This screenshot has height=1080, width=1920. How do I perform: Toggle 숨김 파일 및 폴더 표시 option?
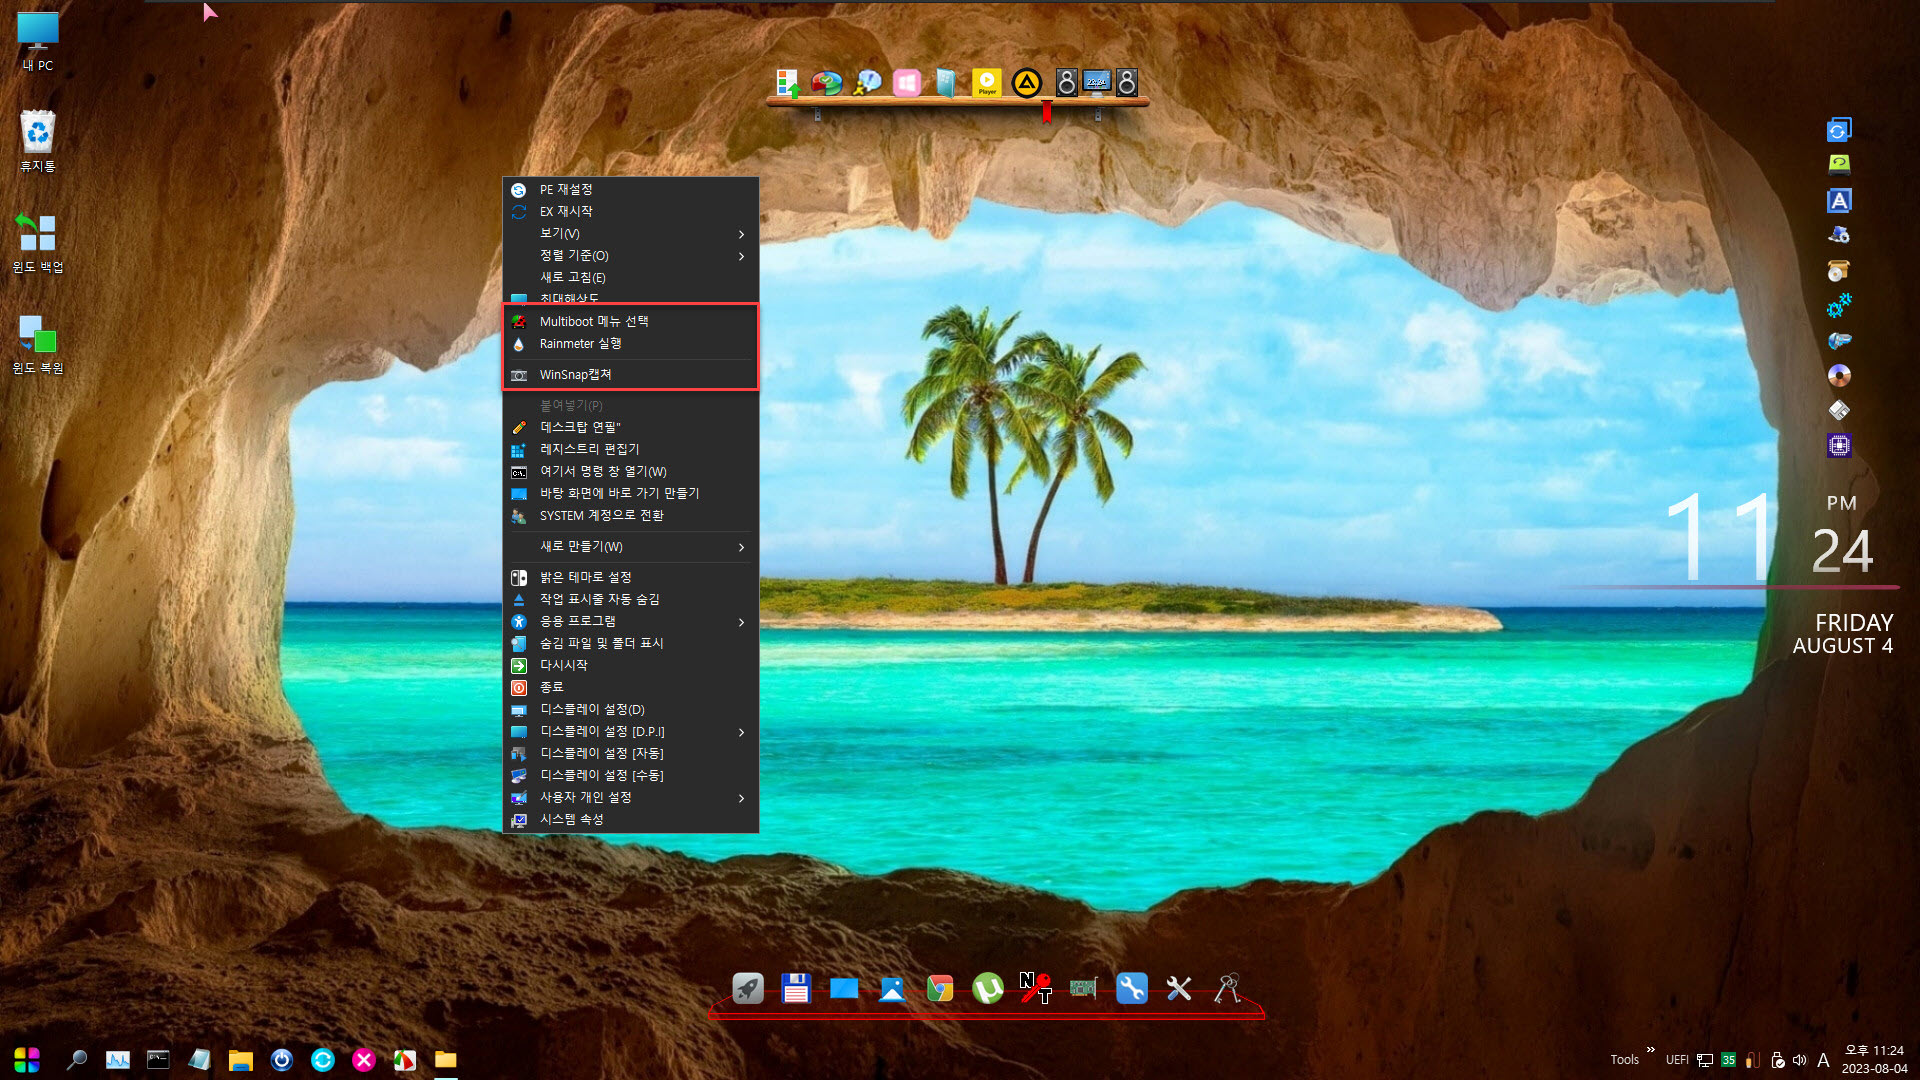pyautogui.click(x=630, y=644)
